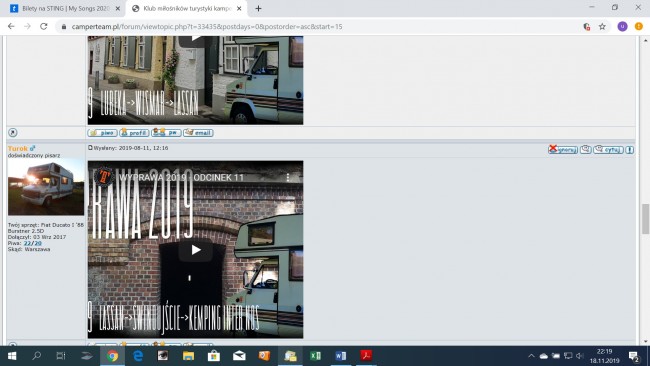Viewport: 650px width, 366px height.
Task: Open the channel logo on Odcinek 11 video
Action: (103, 177)
